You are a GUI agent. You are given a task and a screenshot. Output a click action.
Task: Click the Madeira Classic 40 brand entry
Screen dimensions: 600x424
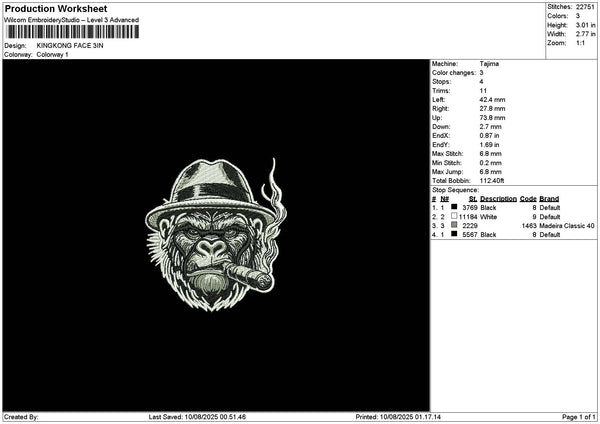567,226
